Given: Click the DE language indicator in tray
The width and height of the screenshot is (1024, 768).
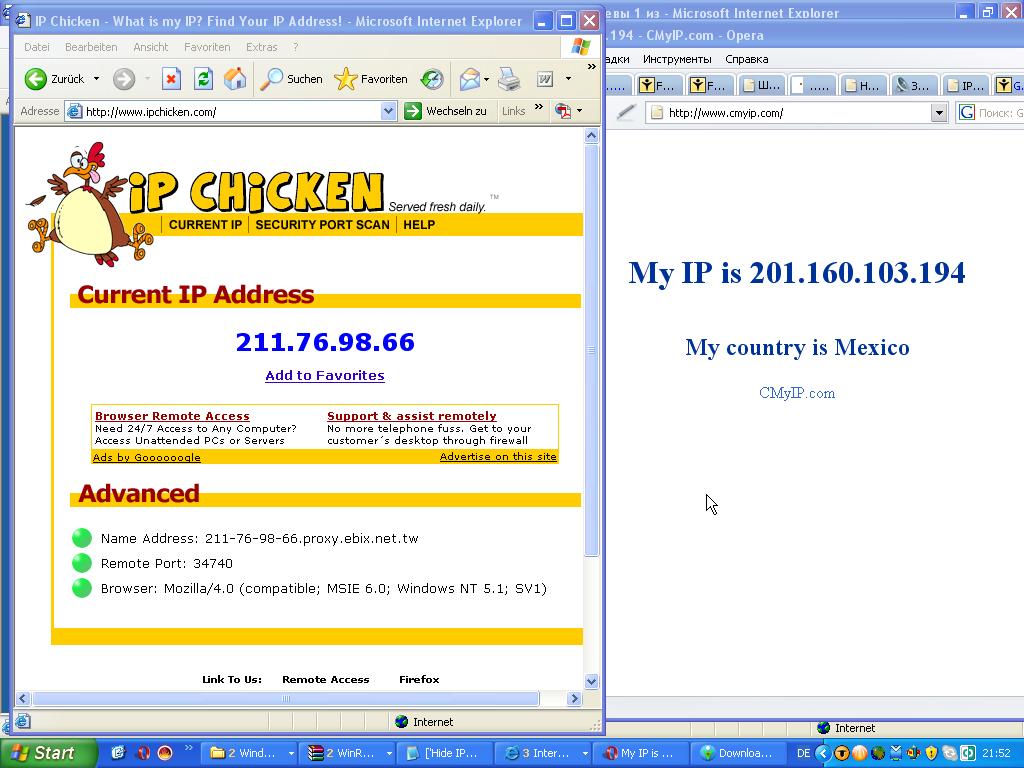Looking at the screenshot, I should pyautogui.click(x=803, y=753).
